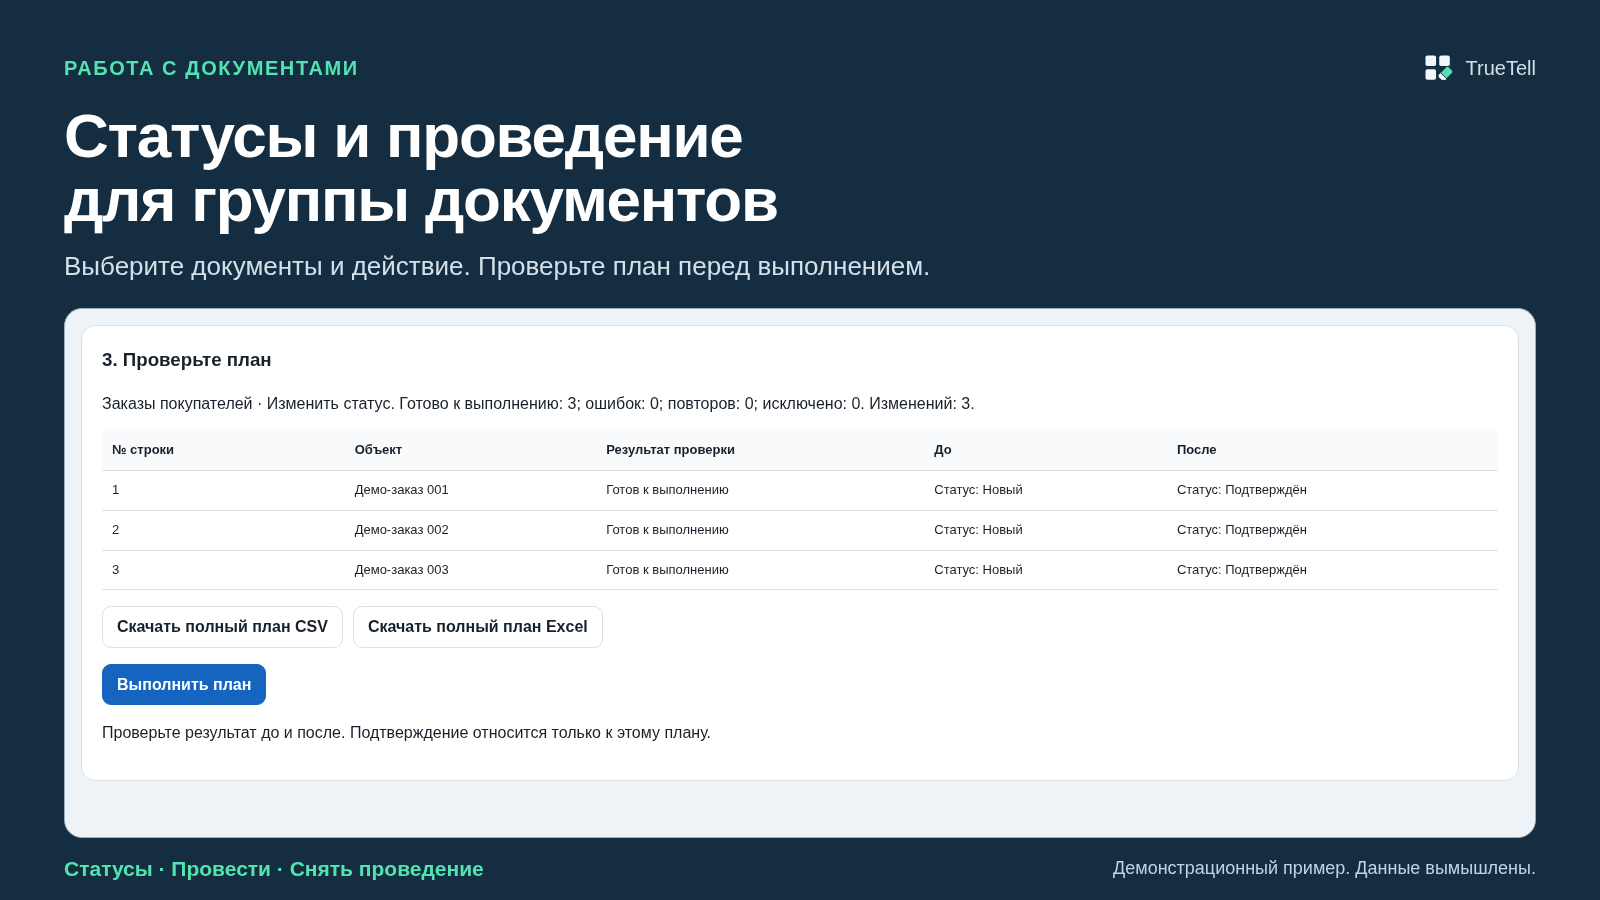Click the TrueTell logo icon

point(1438,68)
